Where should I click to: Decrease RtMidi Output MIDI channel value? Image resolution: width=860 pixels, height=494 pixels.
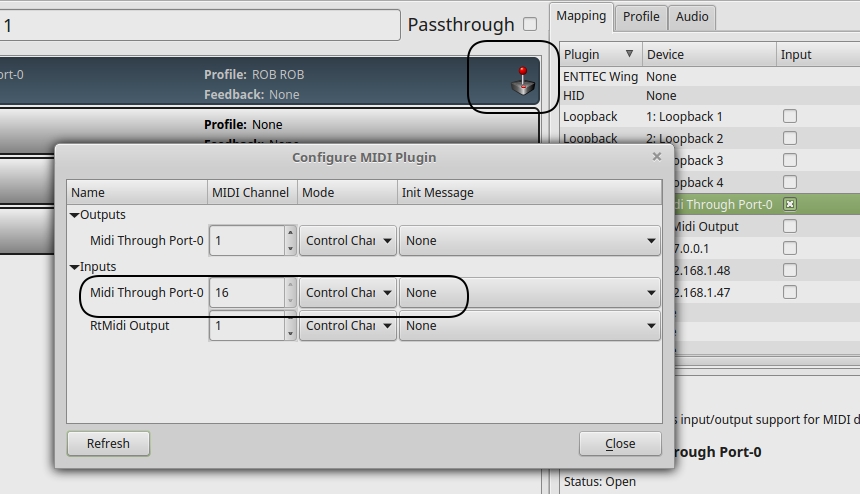coord(290,333)
